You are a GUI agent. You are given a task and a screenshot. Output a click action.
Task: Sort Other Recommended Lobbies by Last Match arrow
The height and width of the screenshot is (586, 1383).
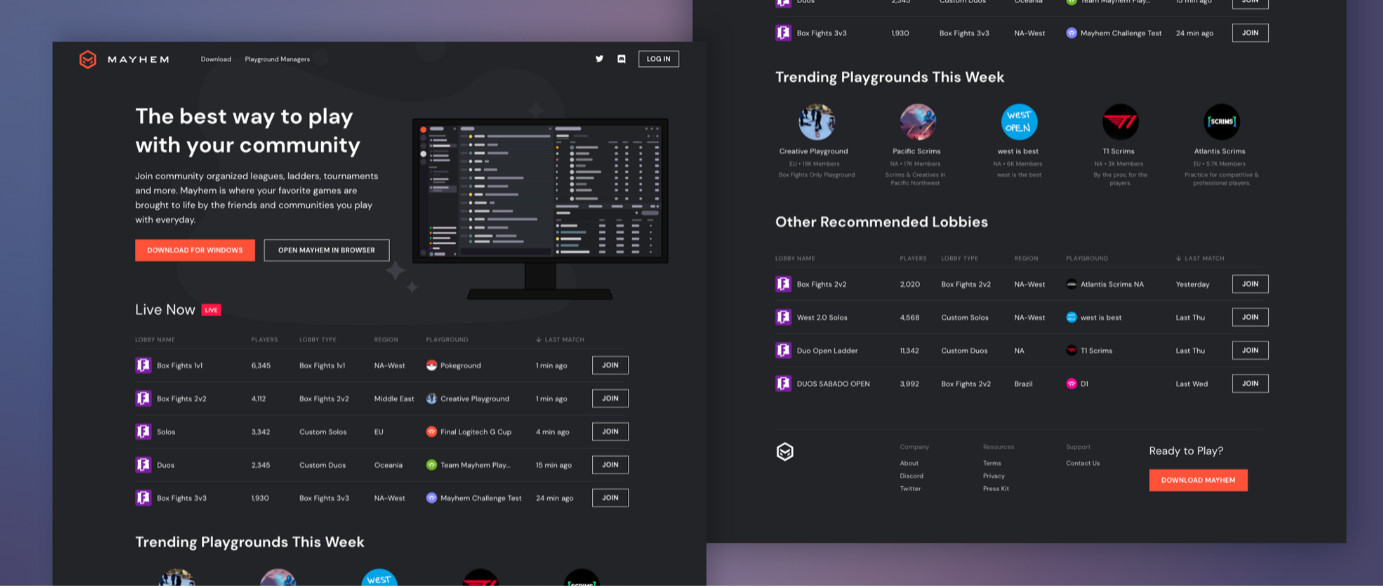pos(1179,259)
